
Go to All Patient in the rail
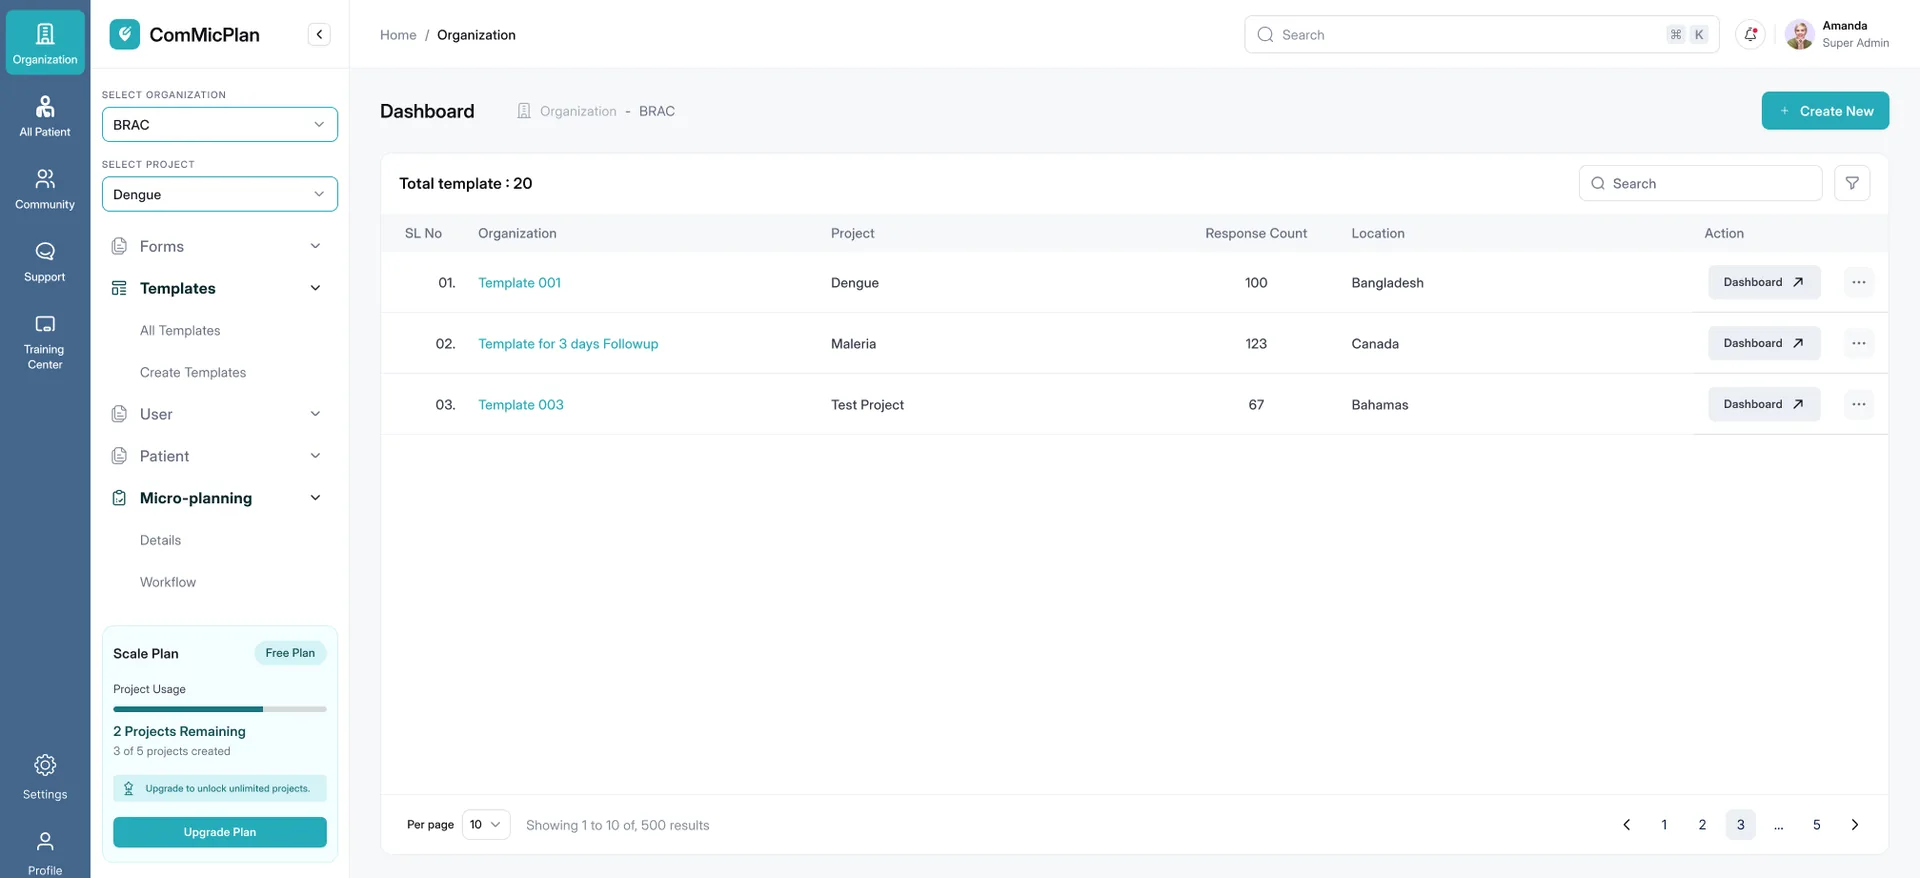[x=45, y=116]
